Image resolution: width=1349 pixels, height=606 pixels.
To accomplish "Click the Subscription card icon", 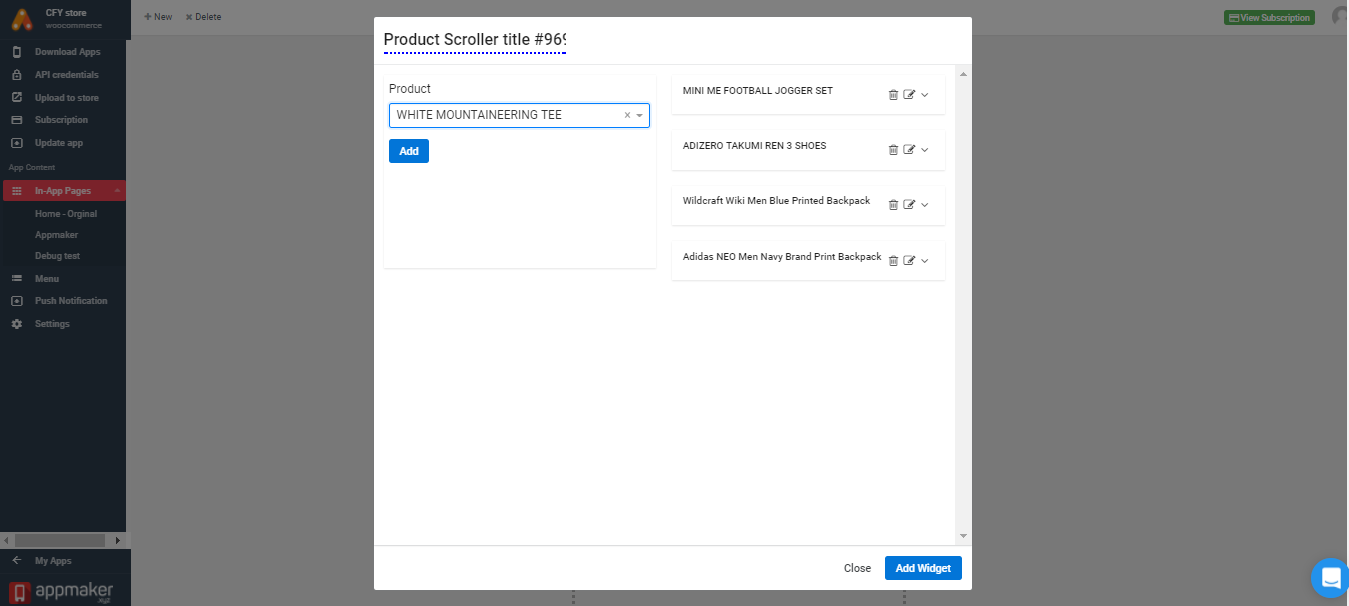I will click(16, 120).
